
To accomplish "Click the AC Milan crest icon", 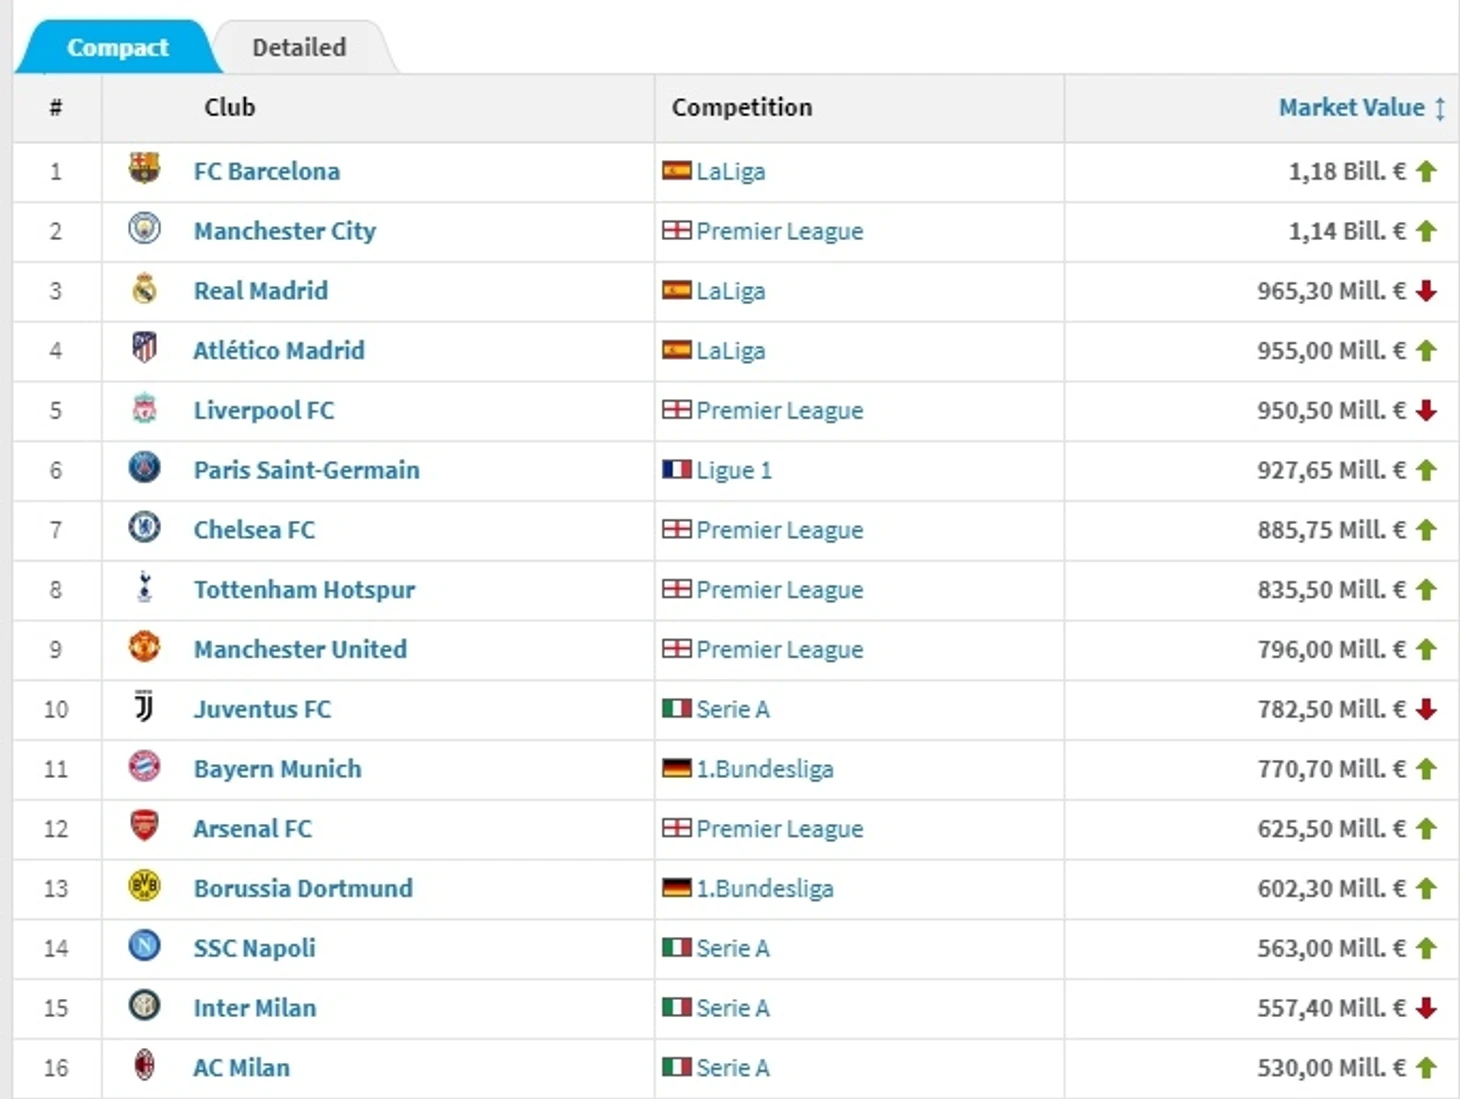I will point(144,1065).
